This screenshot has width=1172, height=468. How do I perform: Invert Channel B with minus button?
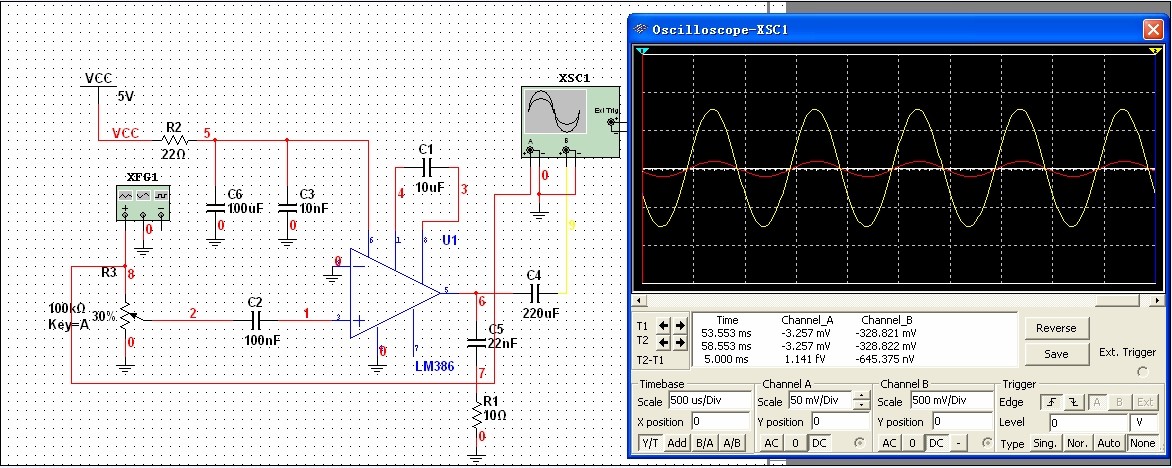pyautogui.click(x=958, y=443)
